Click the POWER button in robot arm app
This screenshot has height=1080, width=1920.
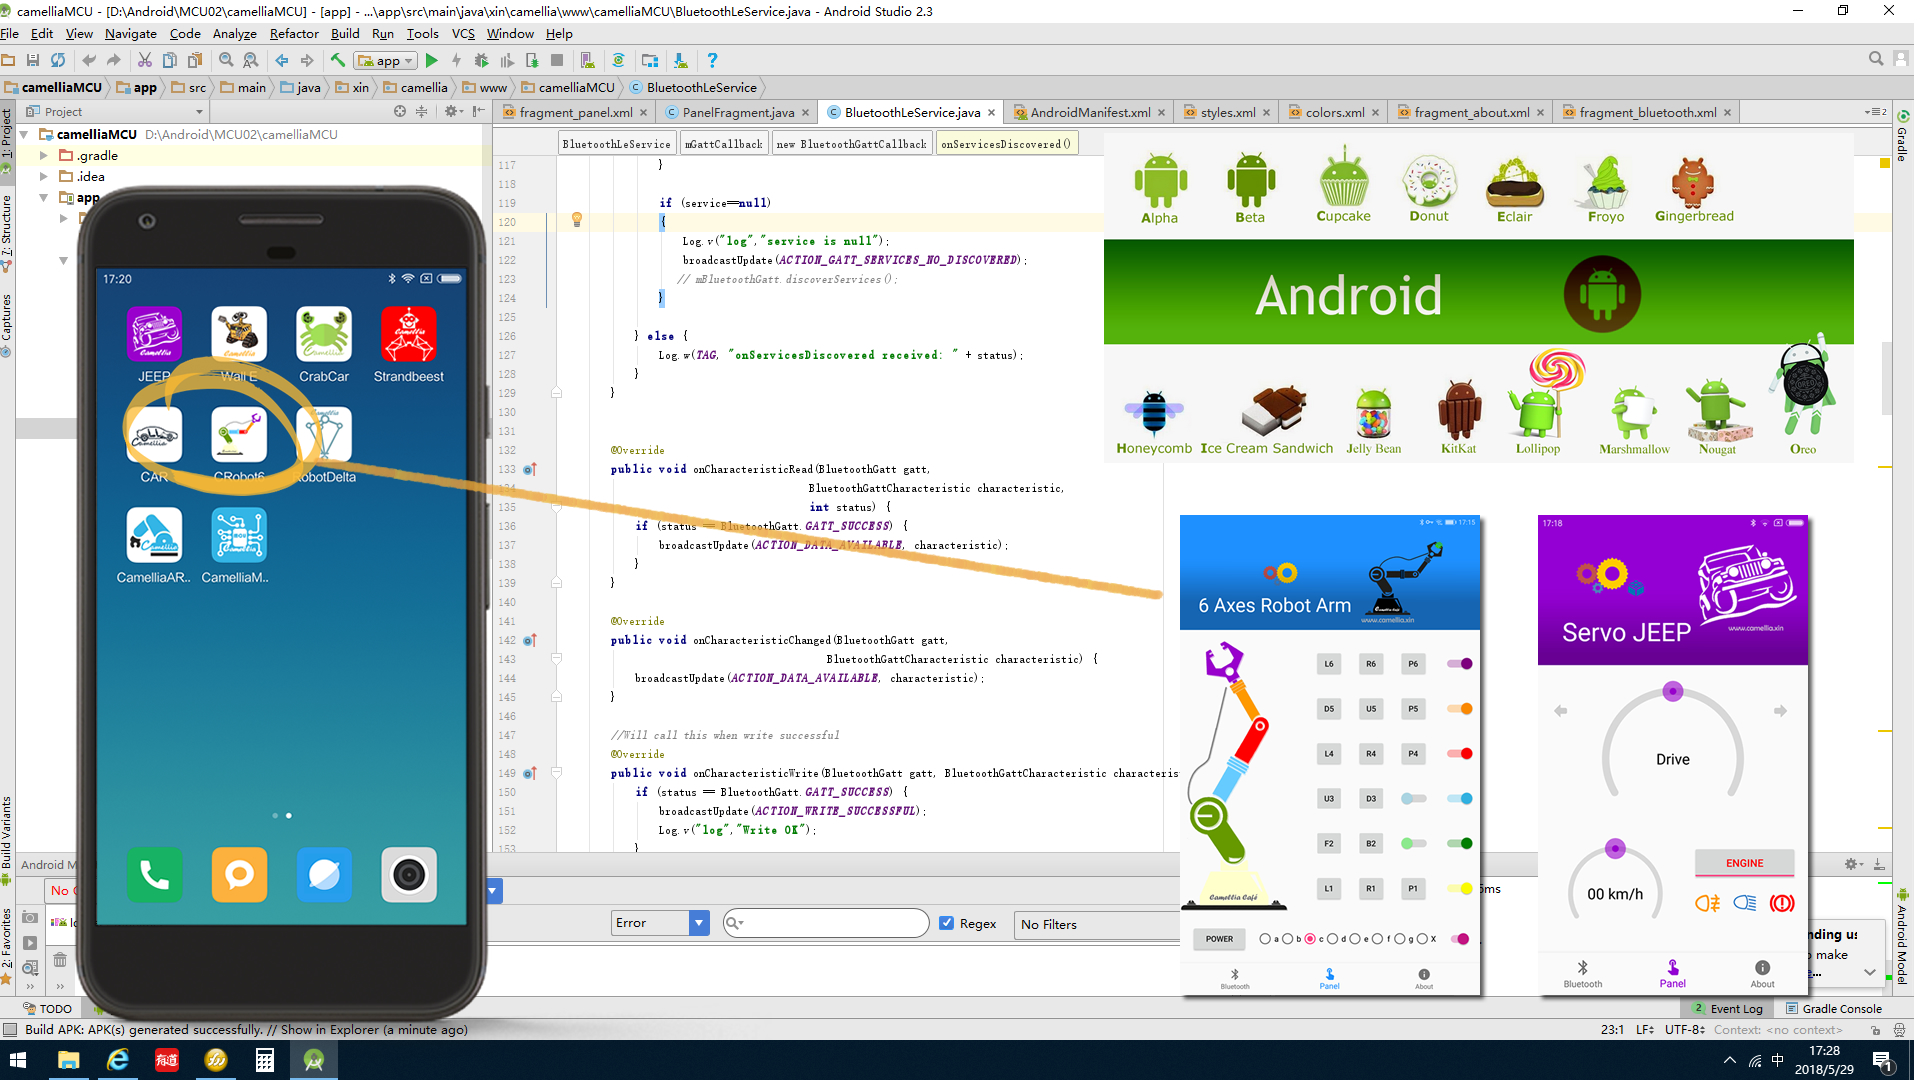[x=1219, y=939]
